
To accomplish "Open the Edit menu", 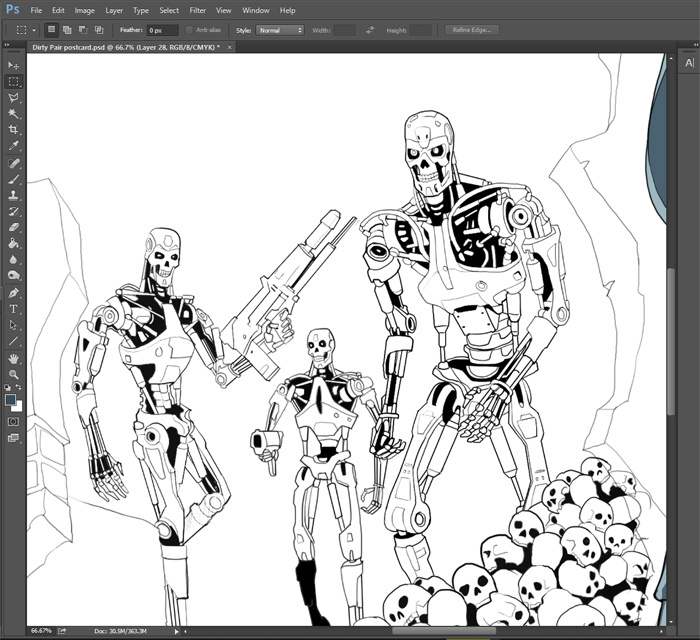I will pos(58,10).
